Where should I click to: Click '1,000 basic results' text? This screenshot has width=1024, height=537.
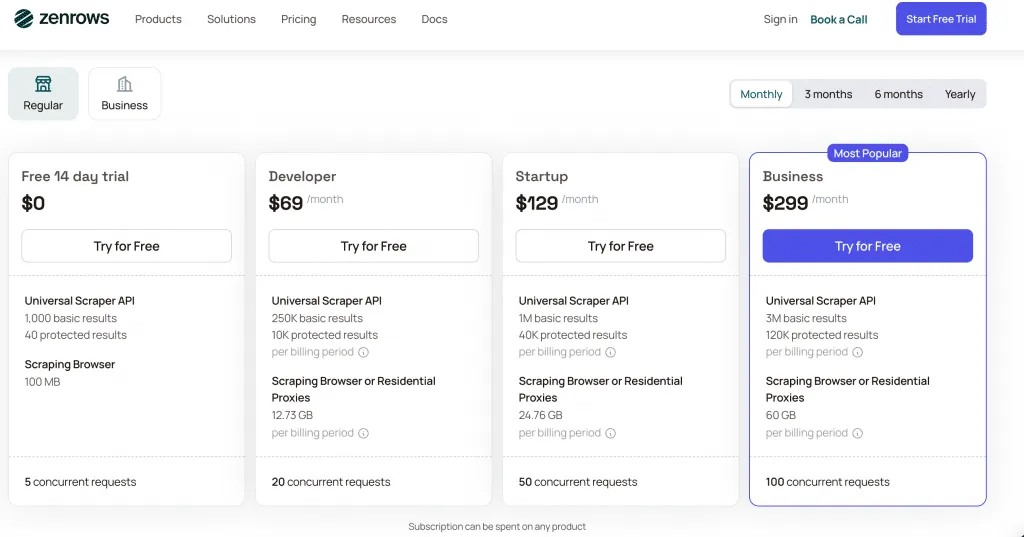click(x=71, y=318)
